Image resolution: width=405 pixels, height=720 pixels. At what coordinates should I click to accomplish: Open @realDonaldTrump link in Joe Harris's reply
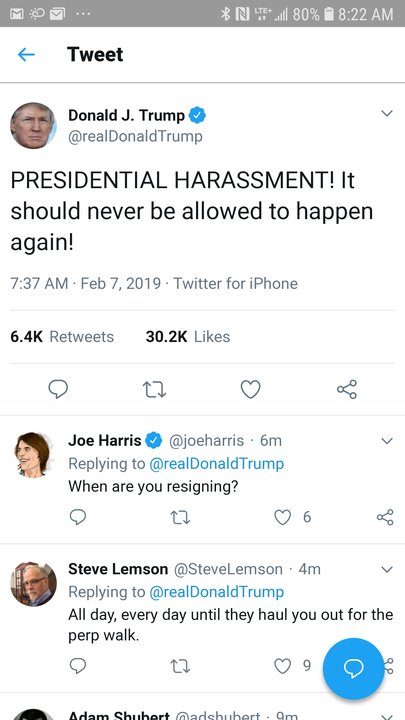pyautogui.click(x=216, y=463)
